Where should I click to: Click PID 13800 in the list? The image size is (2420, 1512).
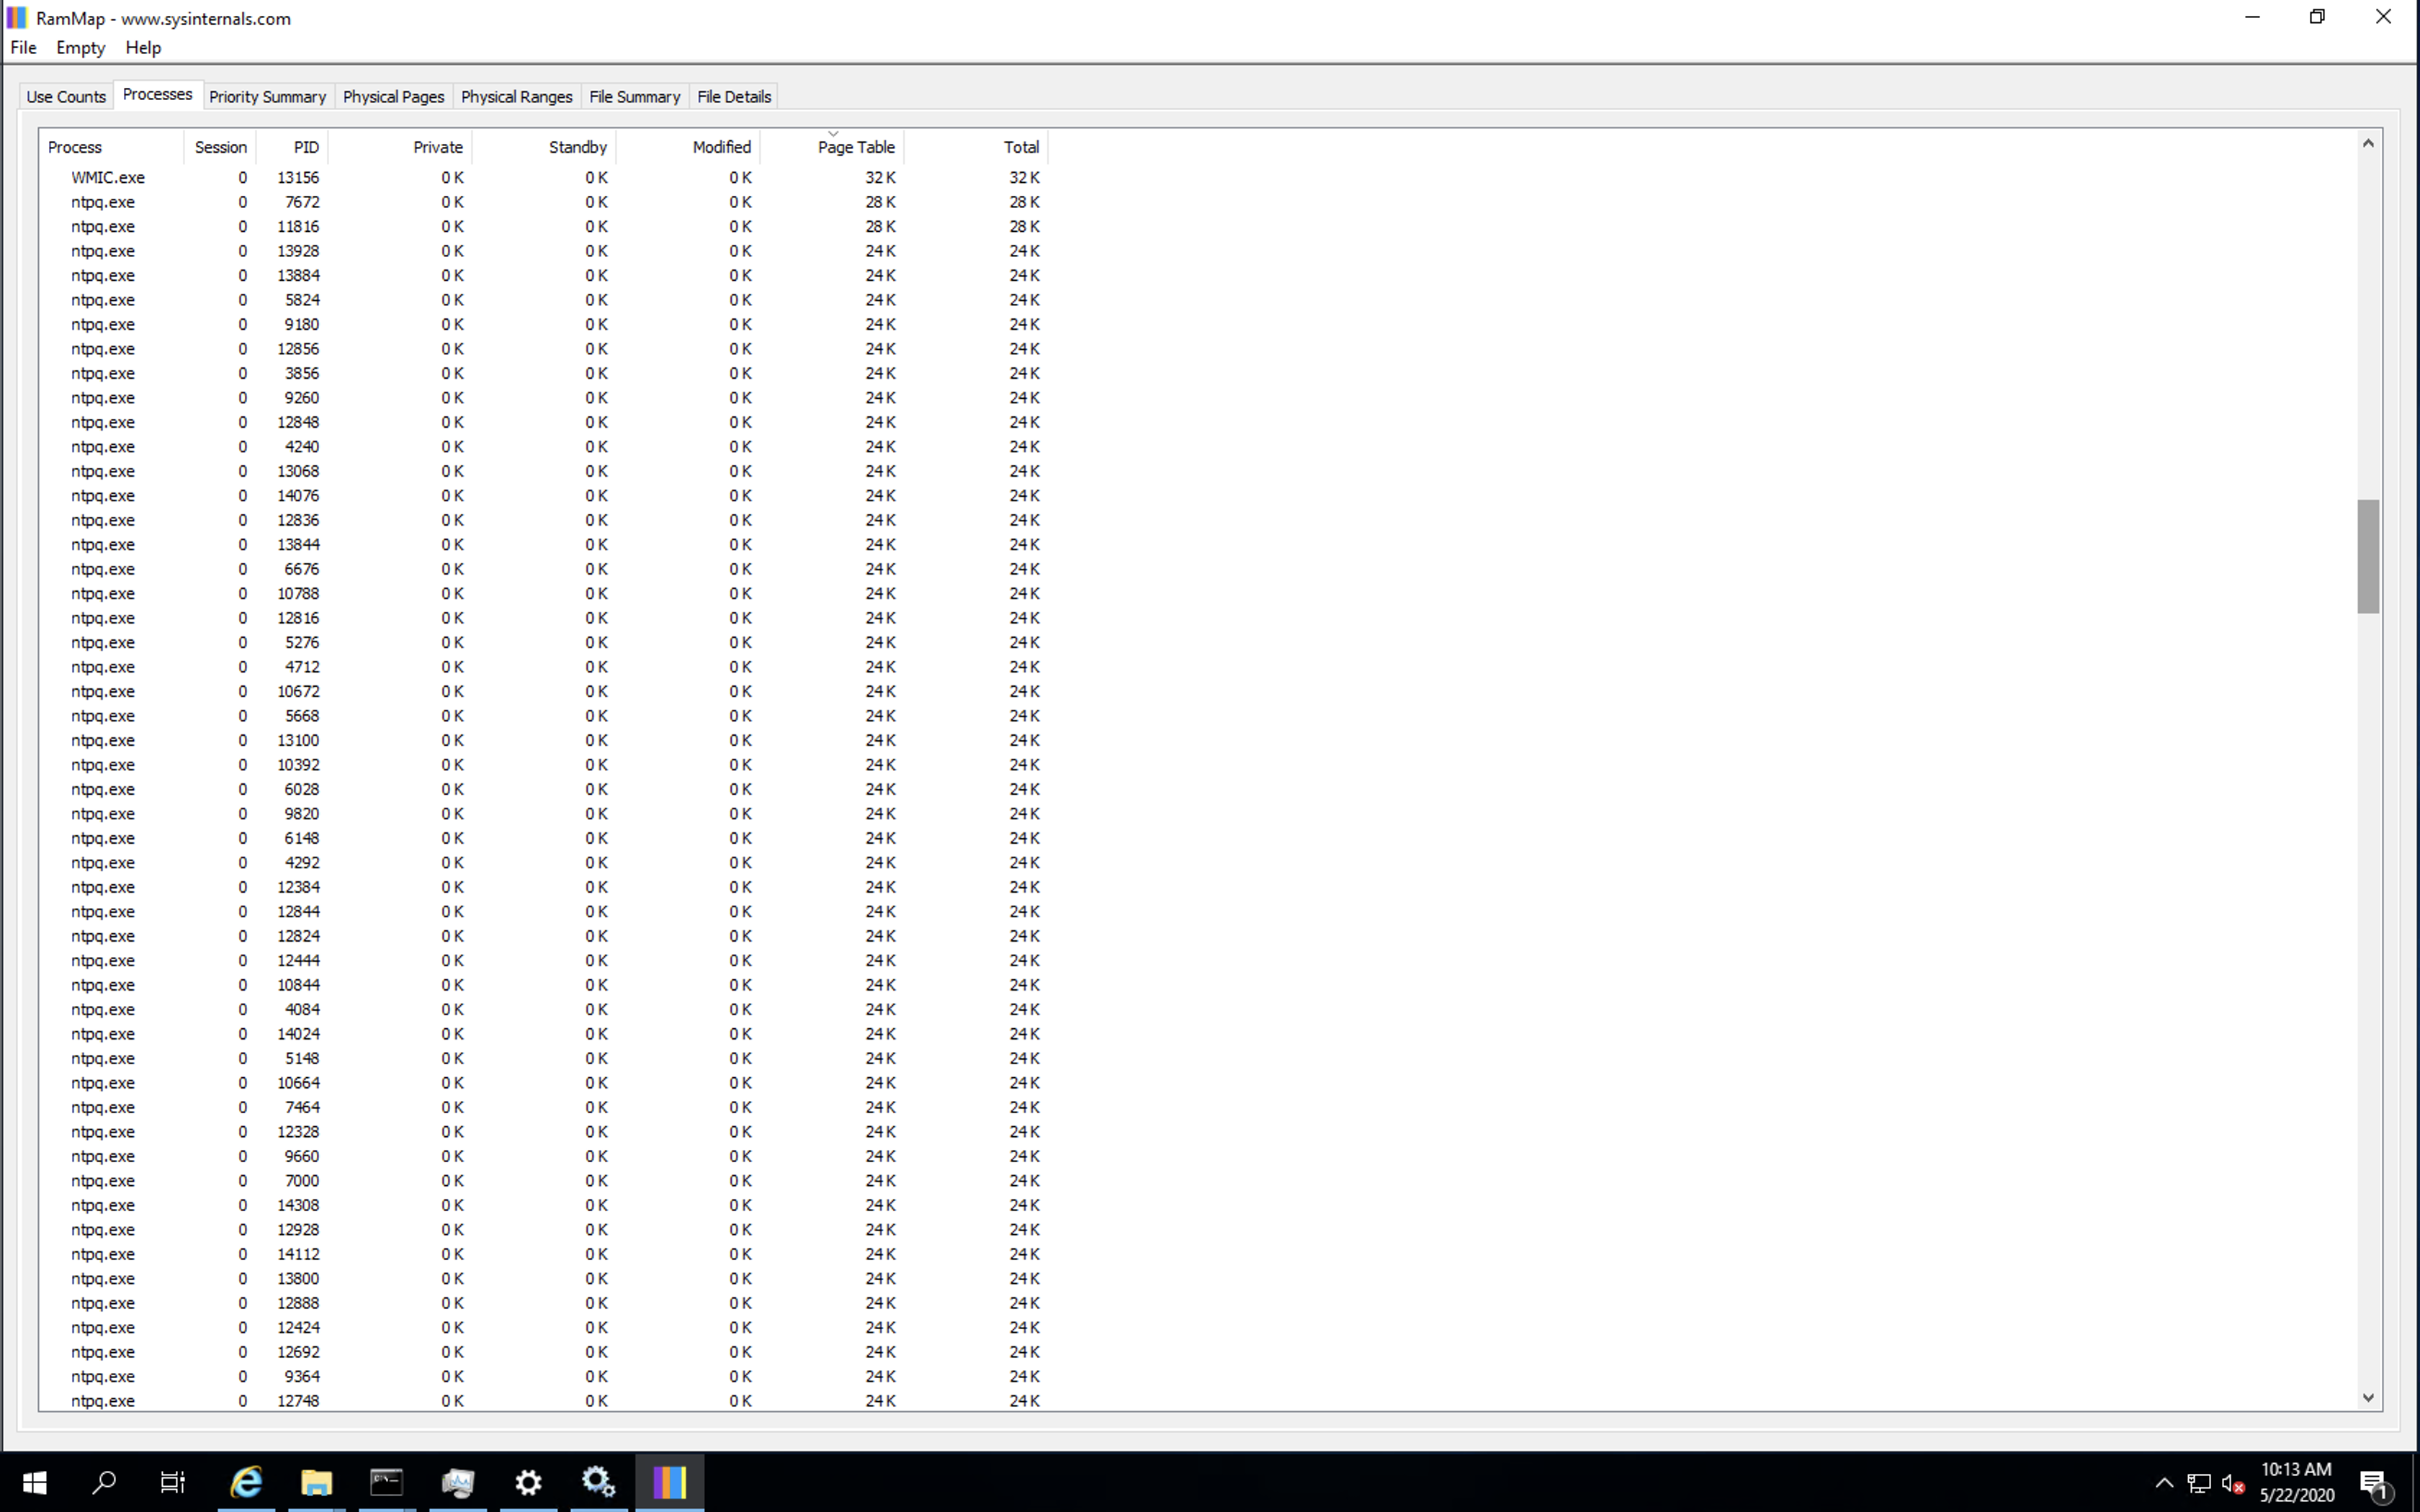point(298,1279)
